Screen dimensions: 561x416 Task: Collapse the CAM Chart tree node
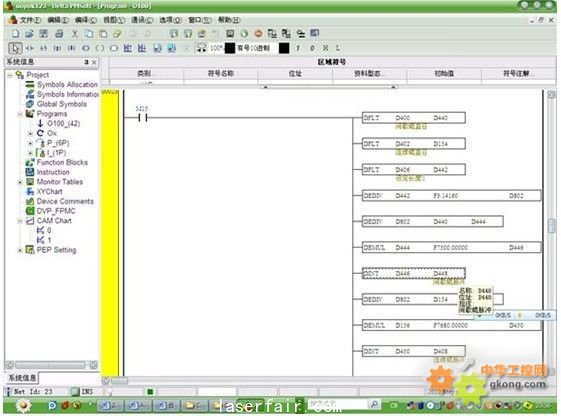[20, 221]
